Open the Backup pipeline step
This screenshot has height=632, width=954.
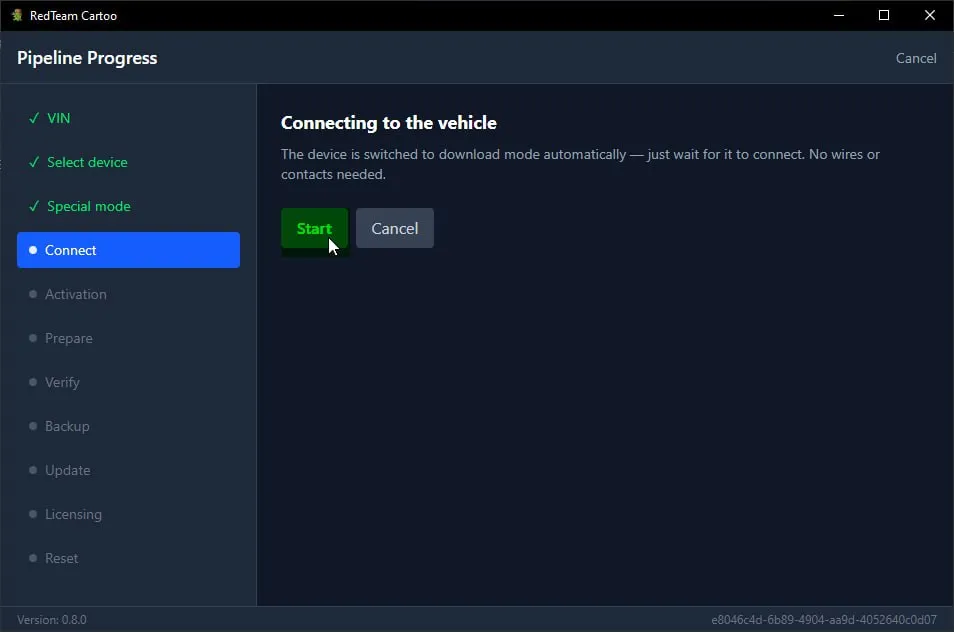click(128, 426)
